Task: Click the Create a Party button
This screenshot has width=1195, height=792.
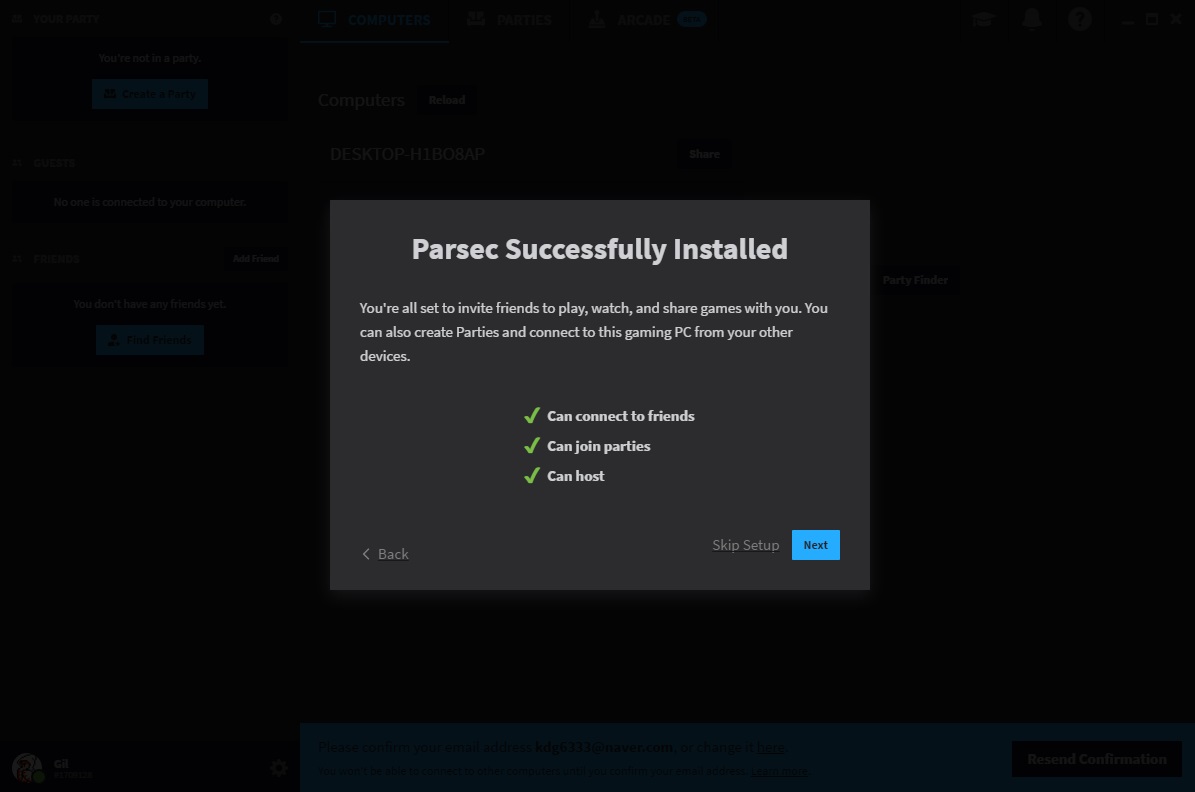Action: tap(150, 94)
